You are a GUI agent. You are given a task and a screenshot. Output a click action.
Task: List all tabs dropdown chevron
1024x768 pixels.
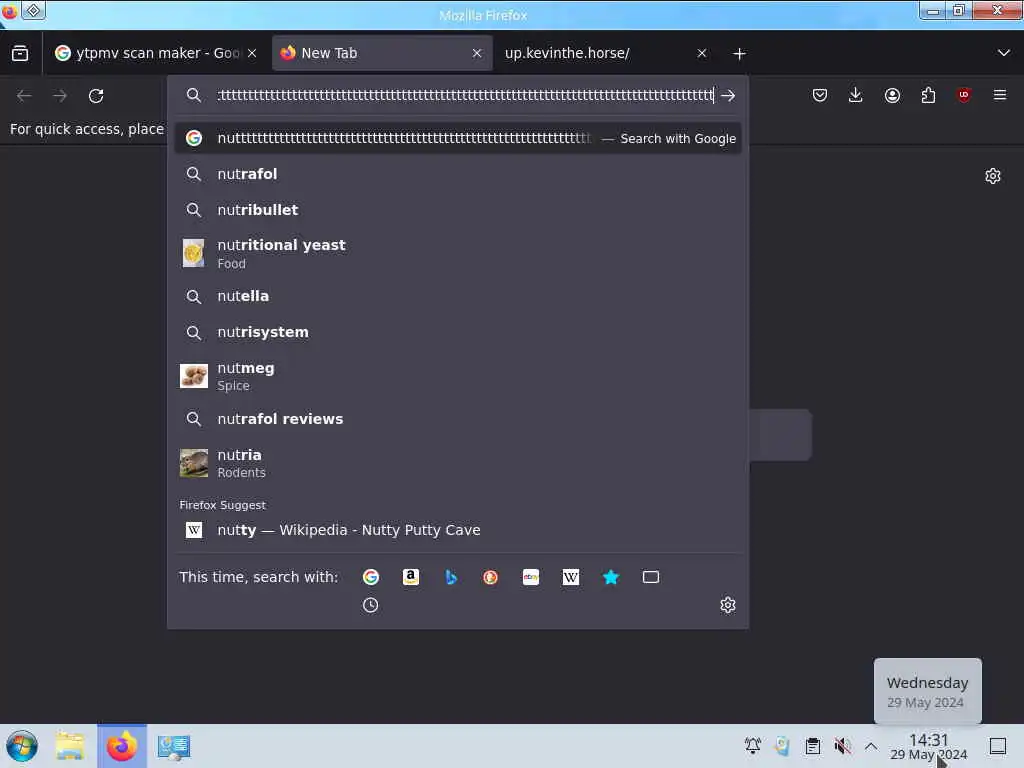pos(1004,53)
